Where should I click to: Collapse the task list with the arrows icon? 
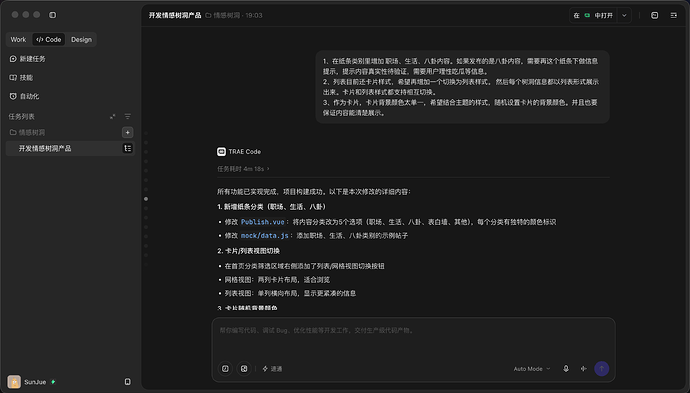113,117
